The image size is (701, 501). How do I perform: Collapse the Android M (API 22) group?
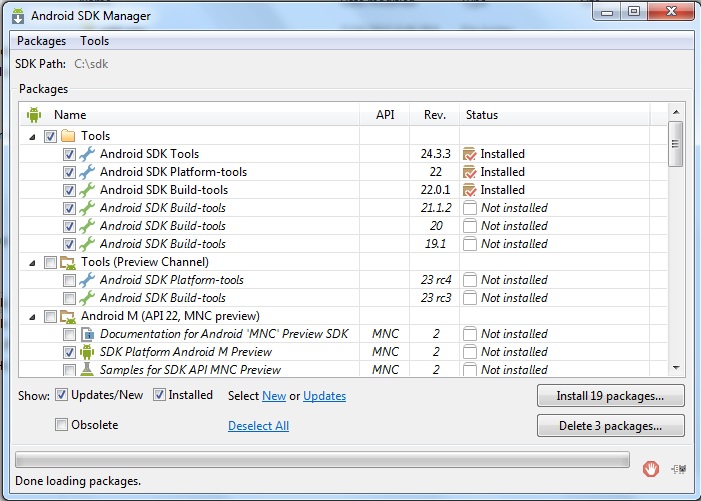34,317
